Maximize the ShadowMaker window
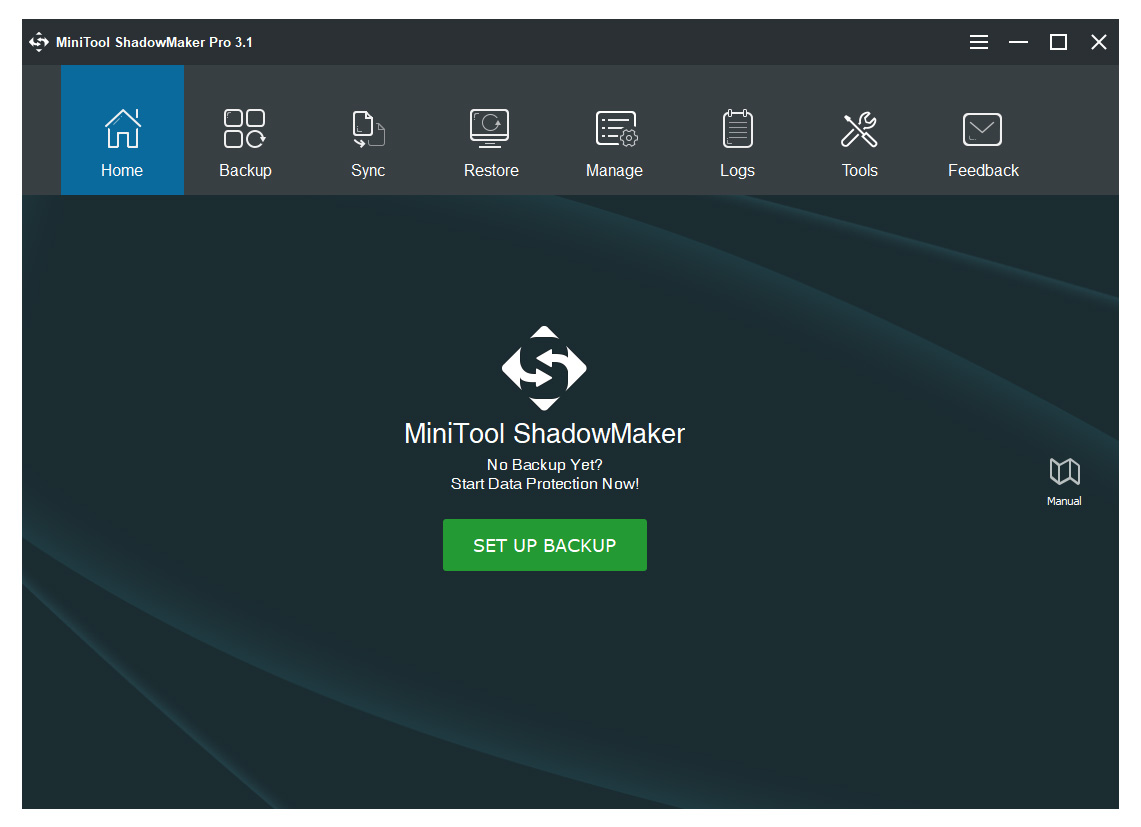 pyautogui.click(x=1058, y=42)
